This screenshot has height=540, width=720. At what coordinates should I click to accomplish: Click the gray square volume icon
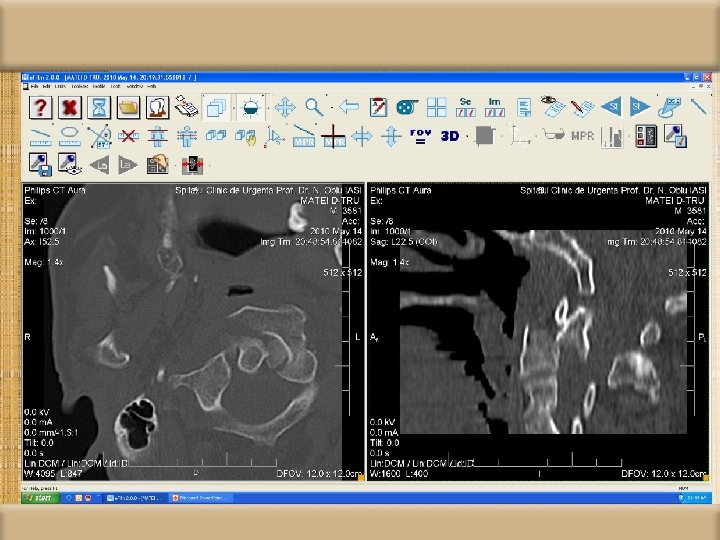pos(484,136)
